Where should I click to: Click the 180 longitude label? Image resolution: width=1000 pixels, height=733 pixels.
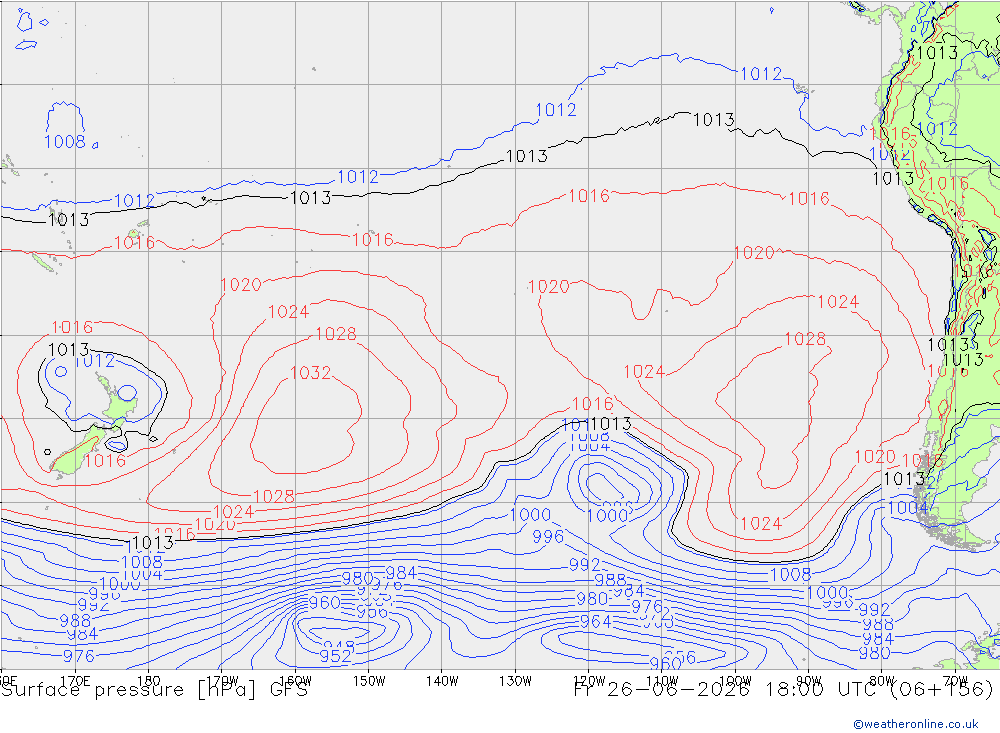click(x=149, y=681)
